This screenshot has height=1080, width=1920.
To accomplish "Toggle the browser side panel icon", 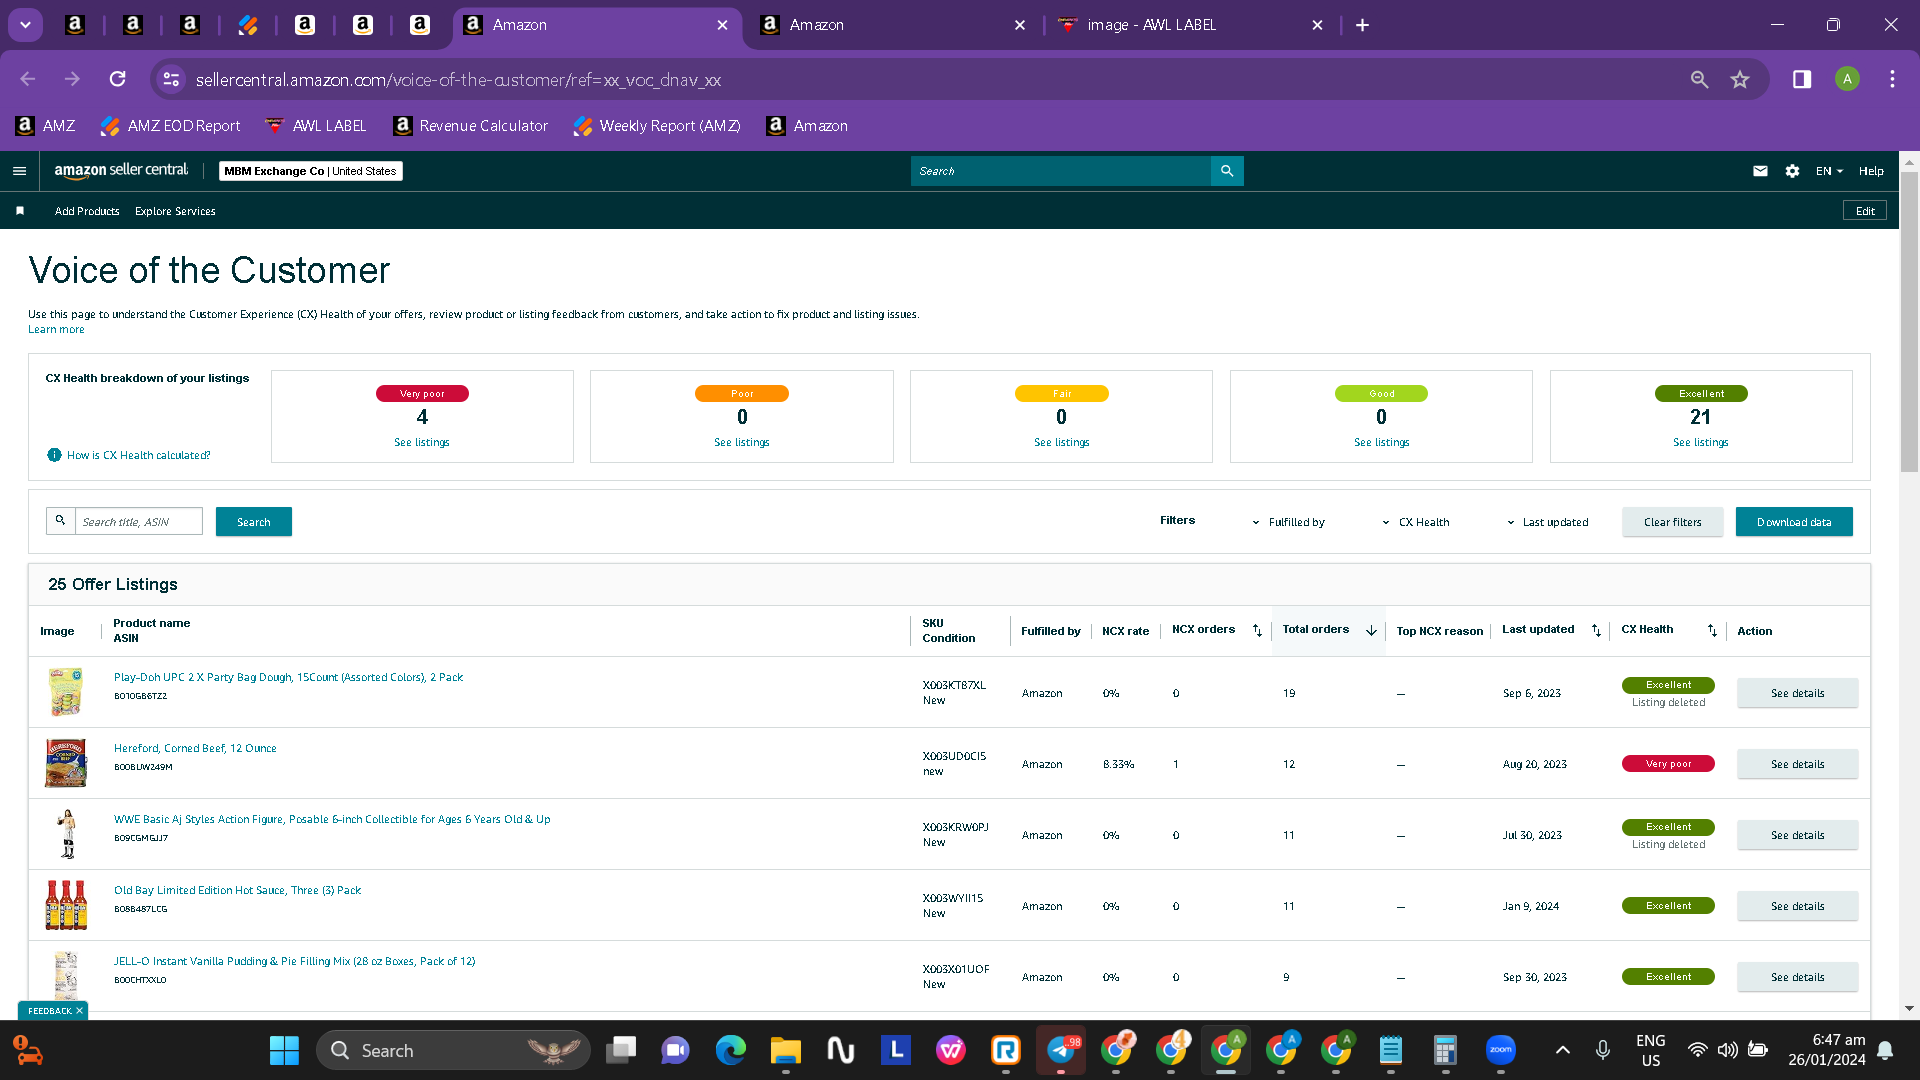I will click(1802, 79).
